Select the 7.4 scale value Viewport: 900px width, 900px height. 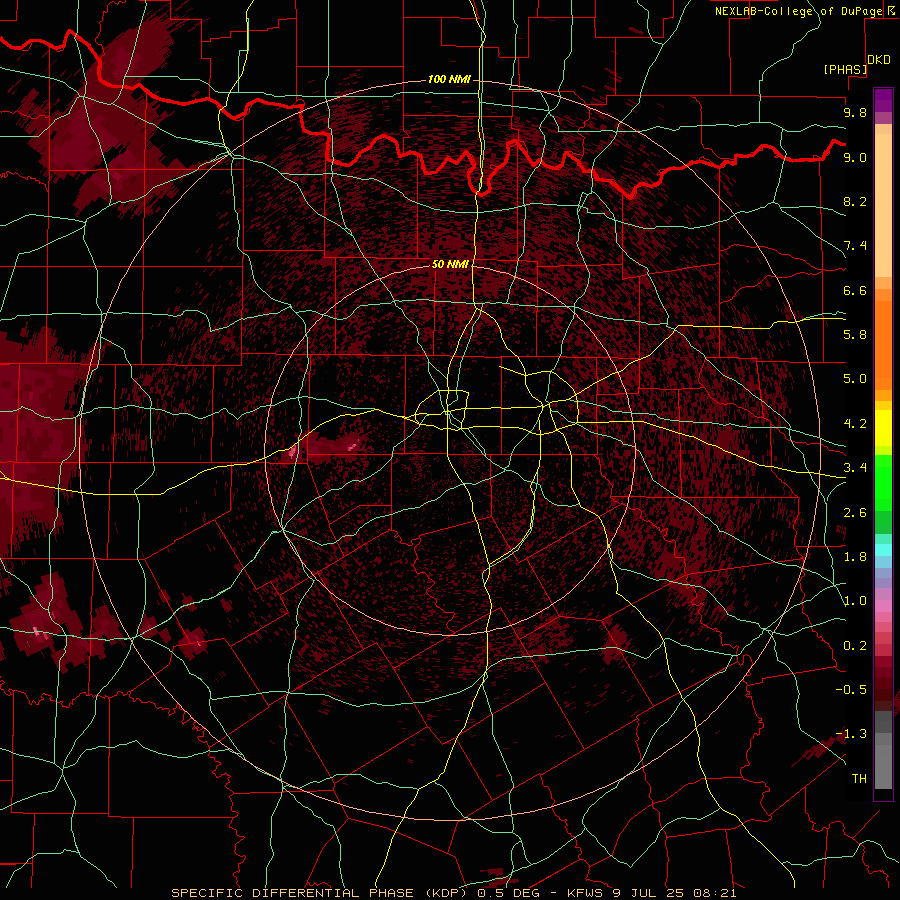click(855, 246)
